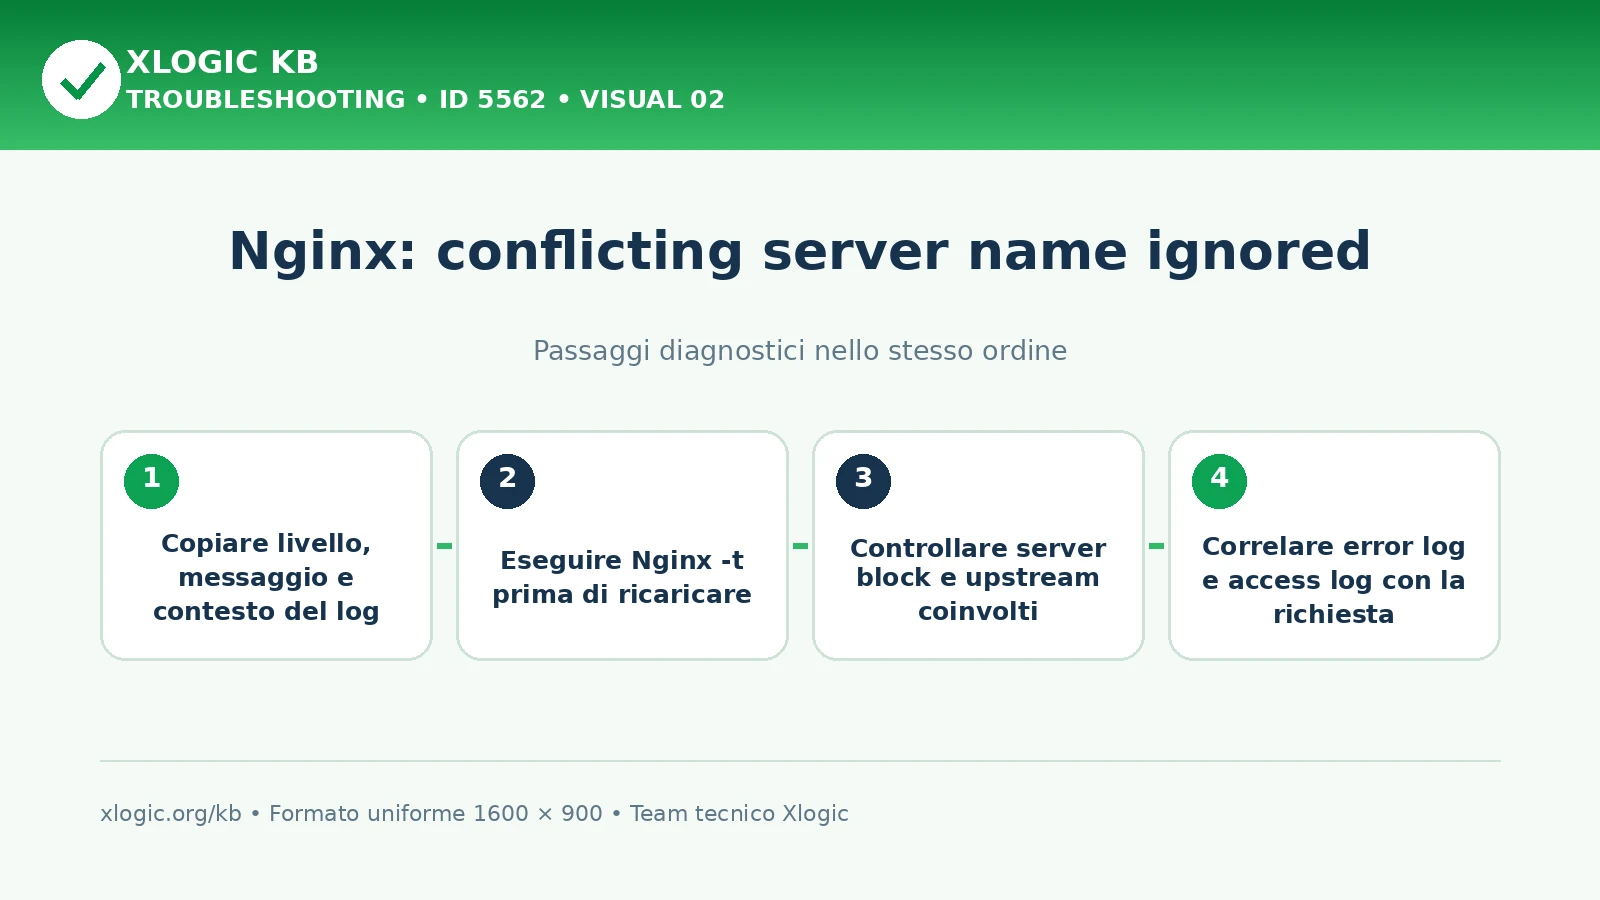Select the Copiare livello messaggio card text
Viewport: 1600px width, 900px height.
click(266, 577)
